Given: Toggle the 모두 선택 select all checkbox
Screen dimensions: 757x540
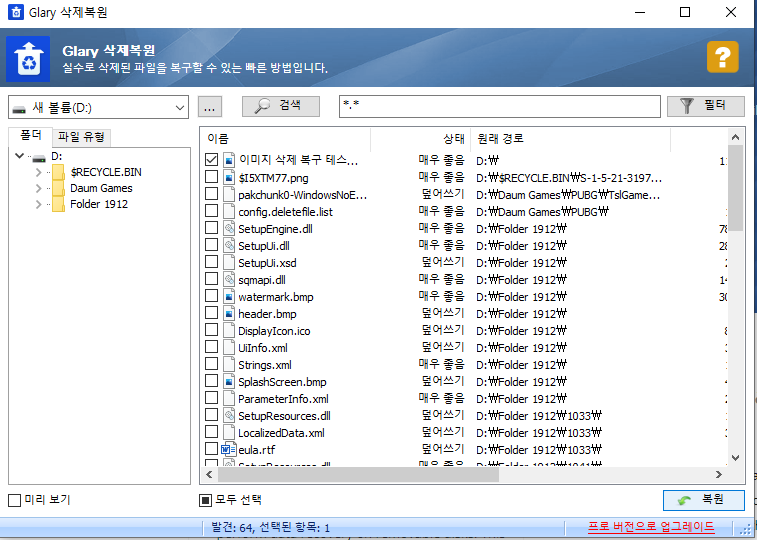Looking at the screenshot, I should (205, 500).
